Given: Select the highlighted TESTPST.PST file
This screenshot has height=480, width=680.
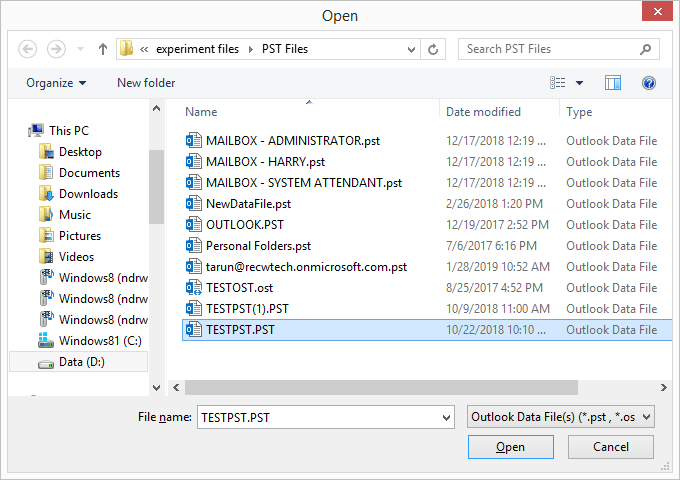Looking at the screenshot, I should 427,330.
